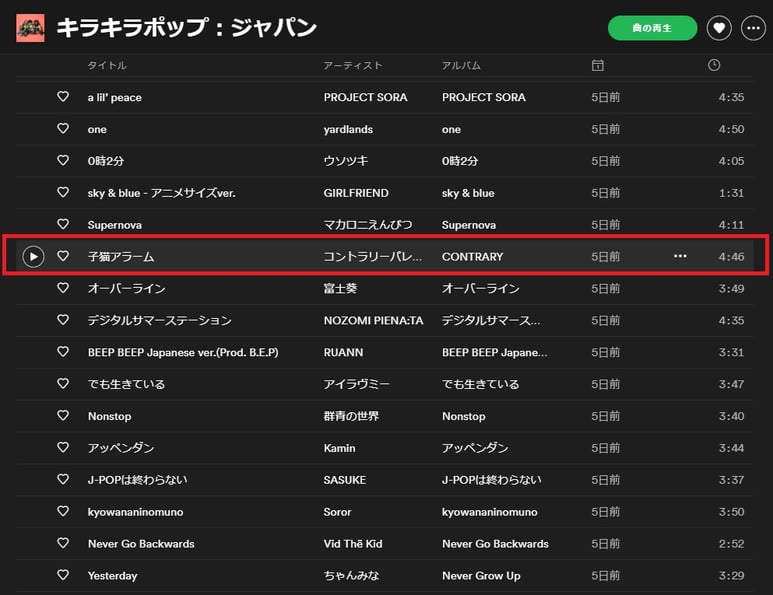
Task: Sort tracks by アーティスト column header
Action: (353, 65)
